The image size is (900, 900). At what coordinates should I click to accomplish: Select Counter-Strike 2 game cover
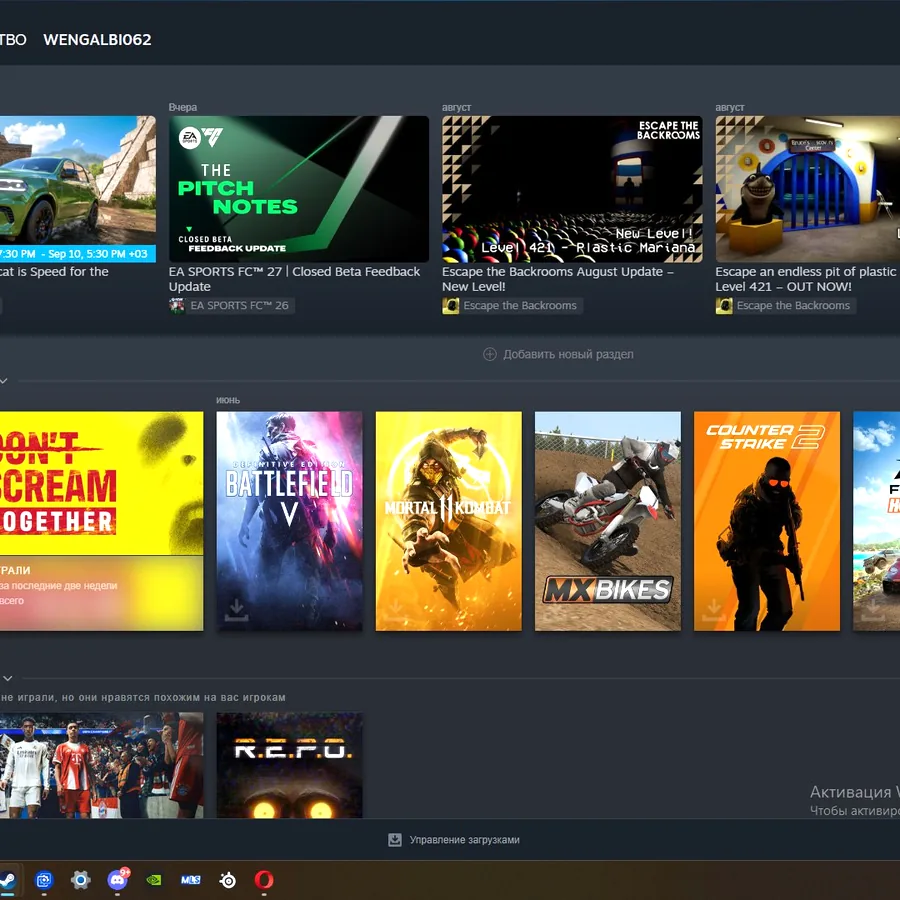(767, 521)
